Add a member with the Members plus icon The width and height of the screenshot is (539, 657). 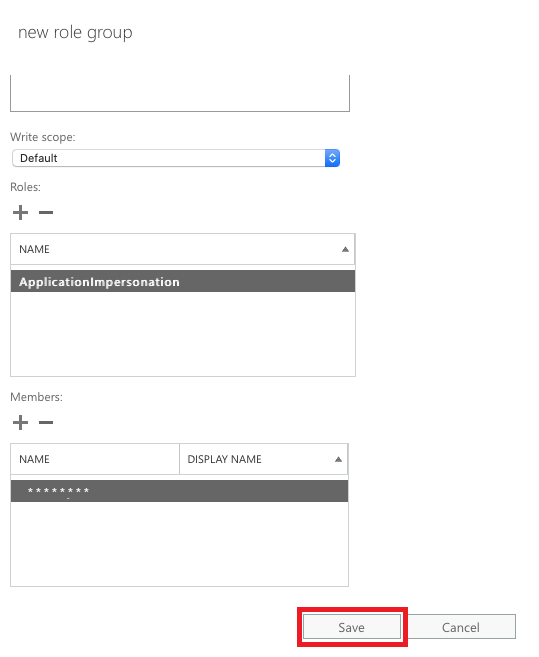20,422
